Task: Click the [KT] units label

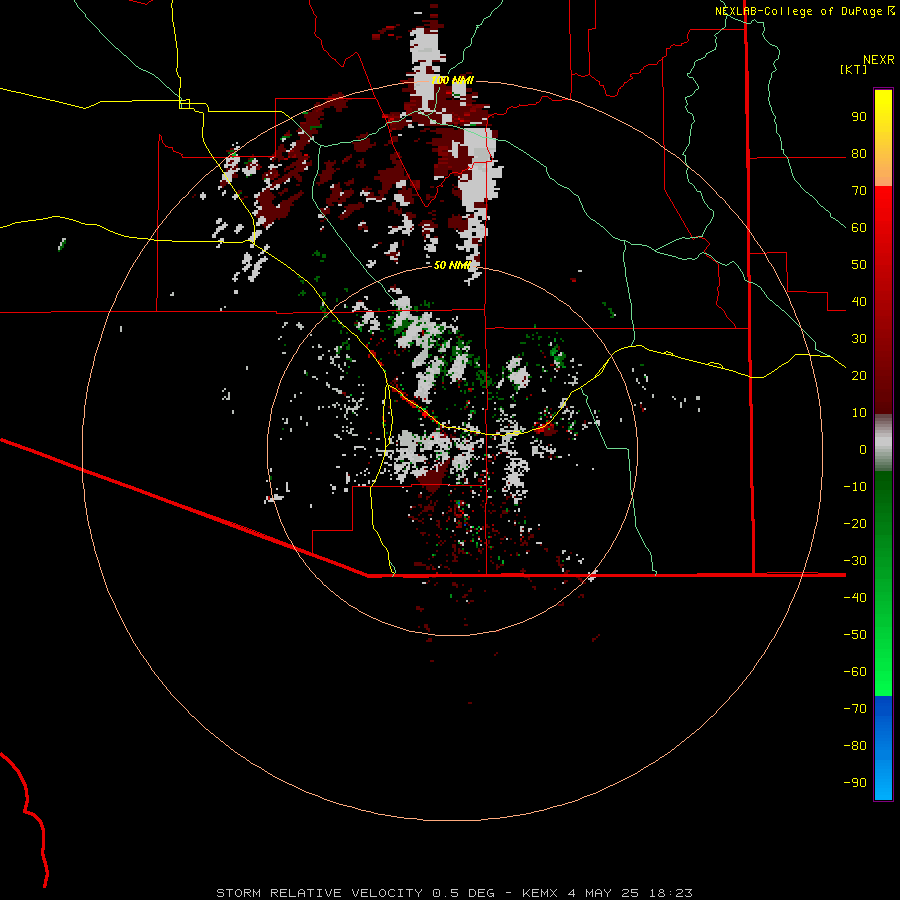Action: tap(854, 69)
